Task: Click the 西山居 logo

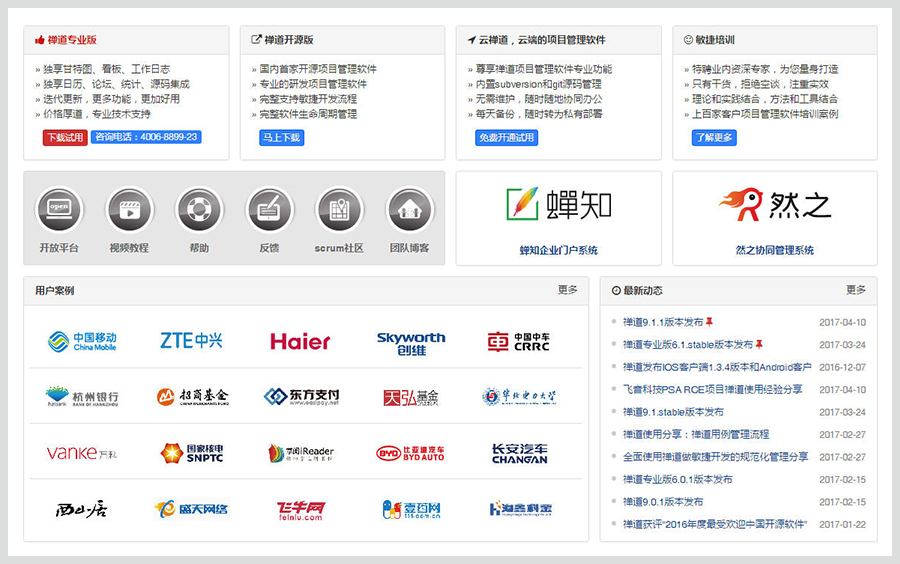Action: click(82, 509)
